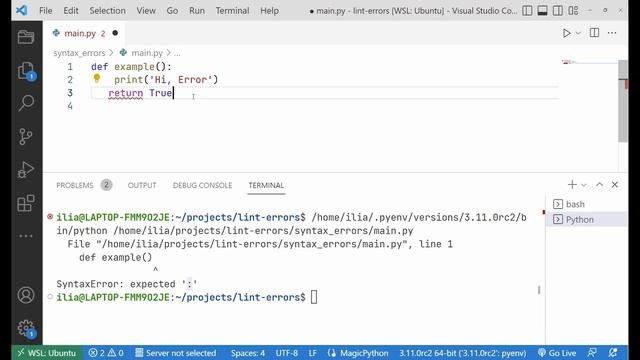This screenshot has height=360, width=640.
Task: Open editor More Actions ellipsis
Action: 612,33
